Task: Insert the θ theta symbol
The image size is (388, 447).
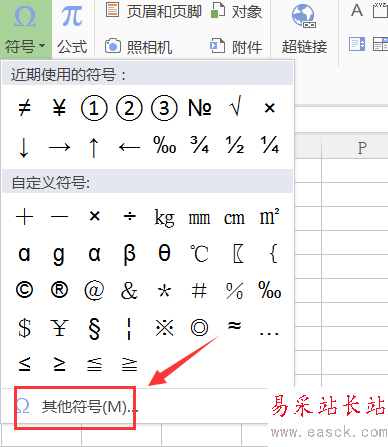Action: pos(164,253)
